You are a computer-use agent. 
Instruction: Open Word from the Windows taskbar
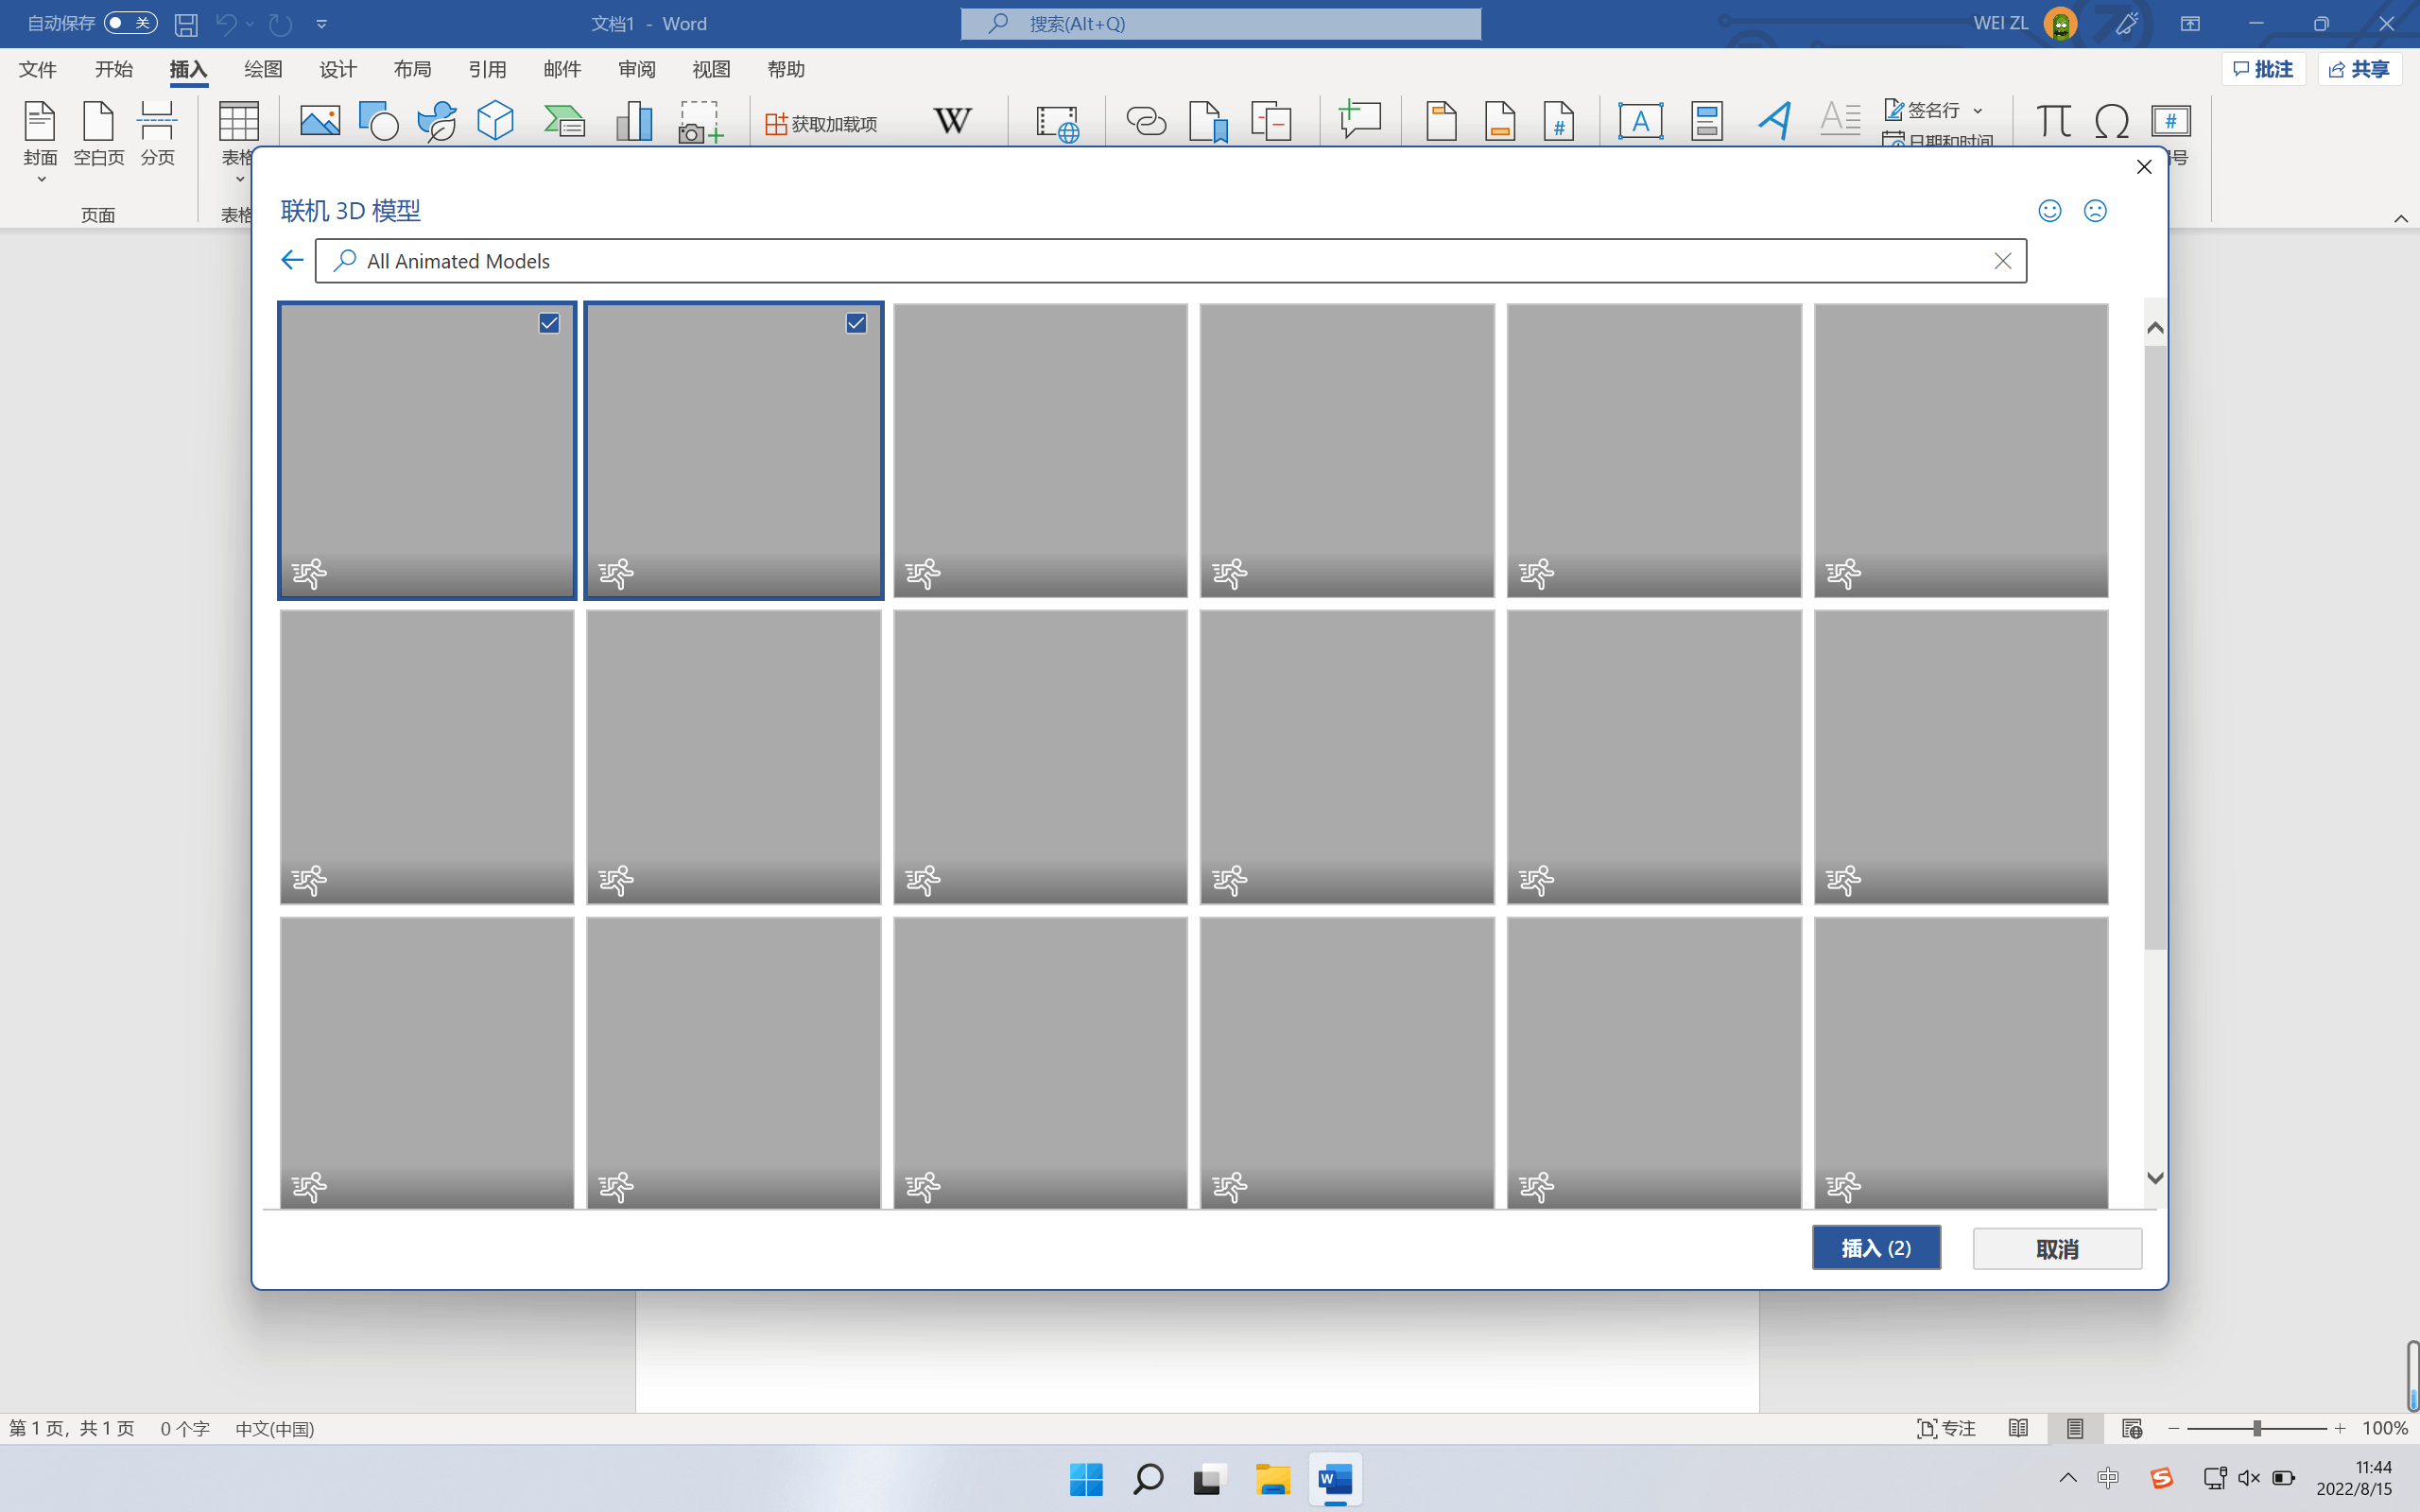(1335, 1479)
